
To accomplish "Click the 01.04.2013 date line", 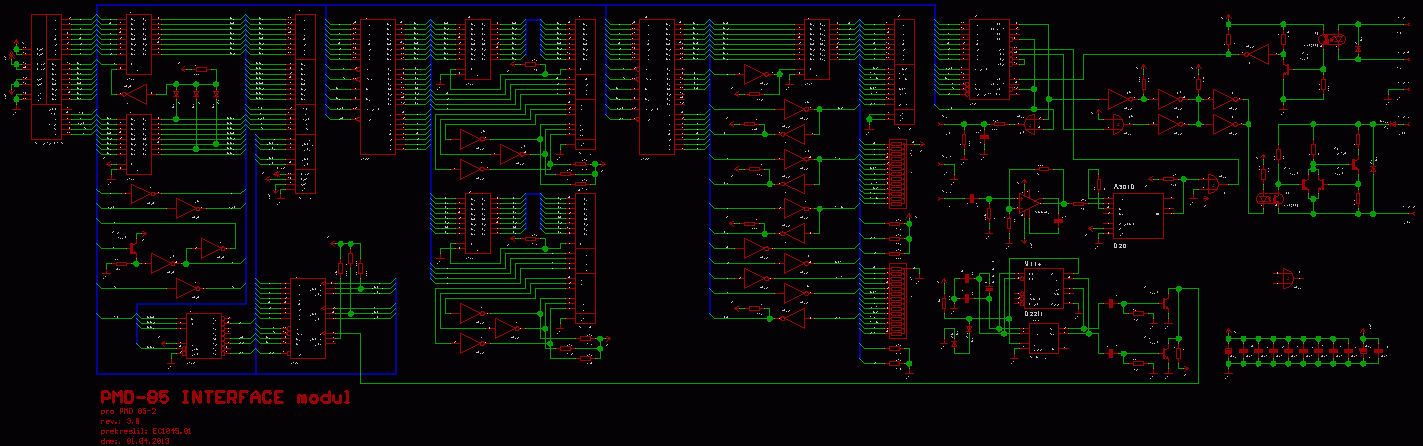I will click(136, 440).
